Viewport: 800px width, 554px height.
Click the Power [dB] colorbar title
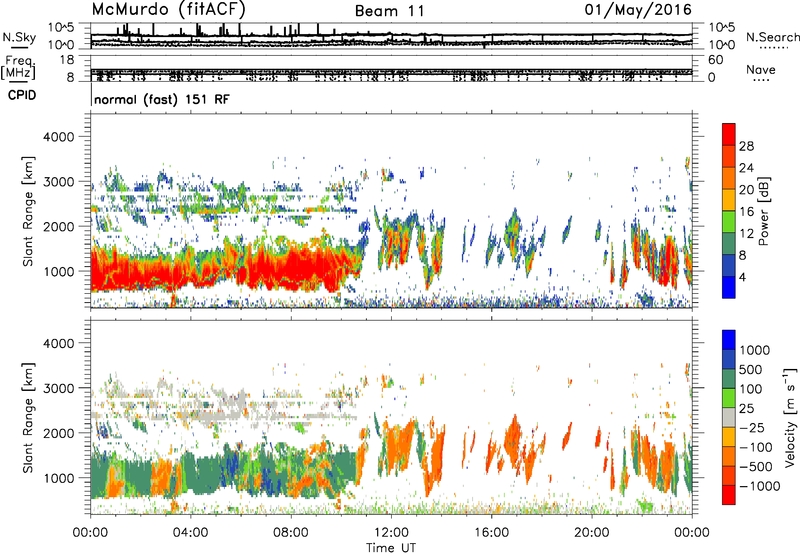pos(763,211)
